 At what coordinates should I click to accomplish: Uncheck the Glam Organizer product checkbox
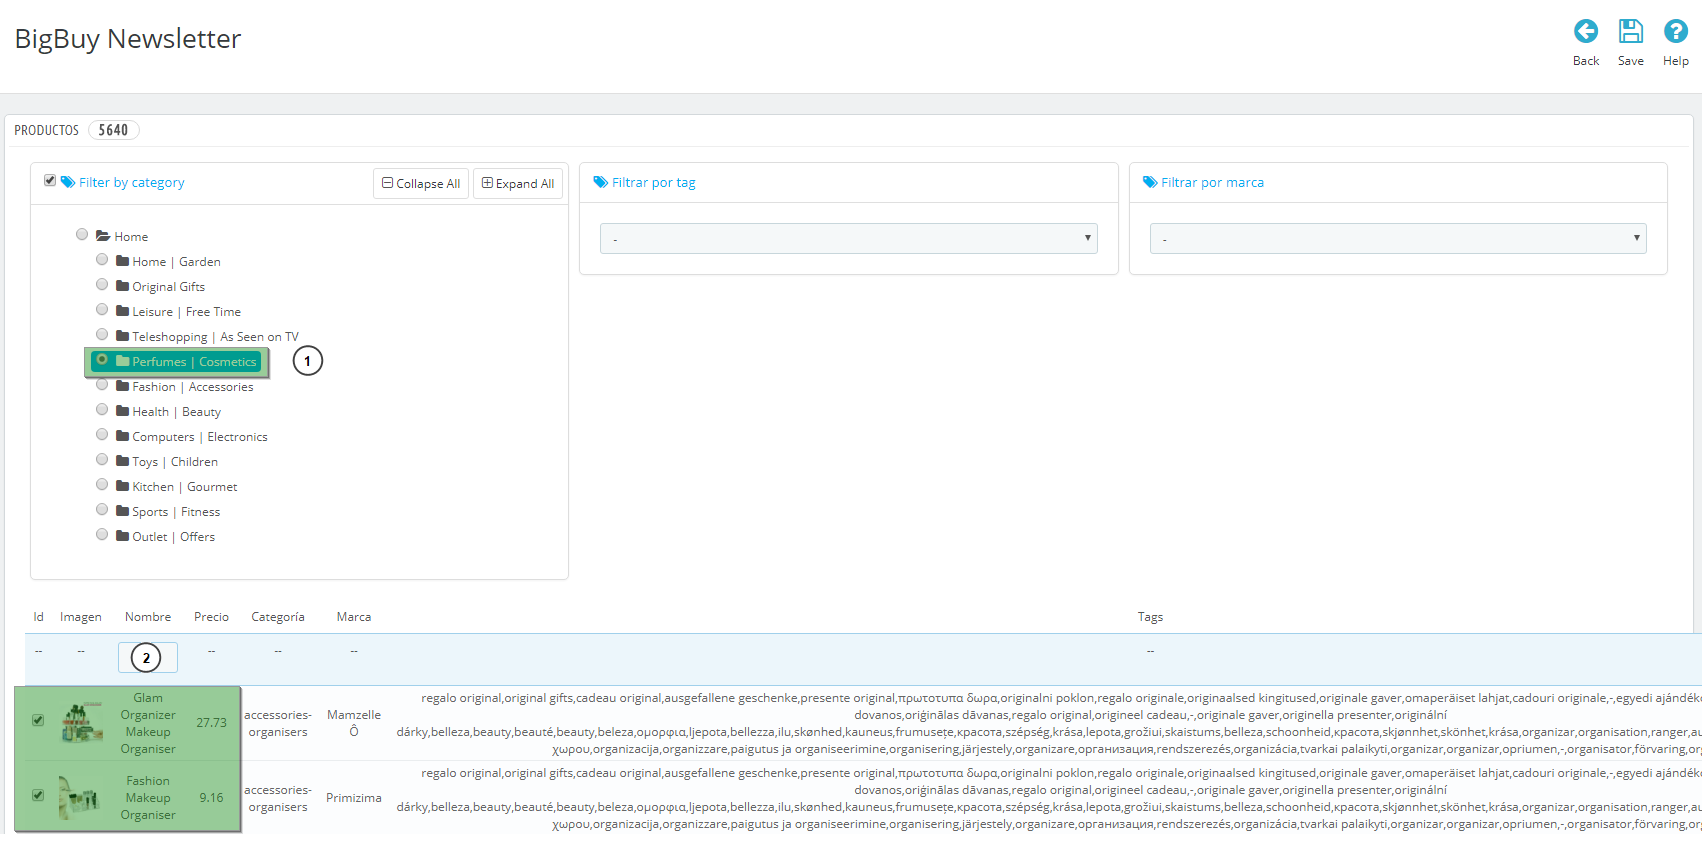point(38,720)
